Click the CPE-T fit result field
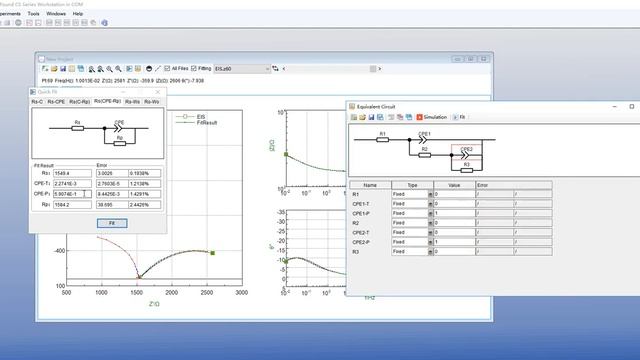Viewport: 640px width, 360px height. pyautogui.click(x=72, y=184)
